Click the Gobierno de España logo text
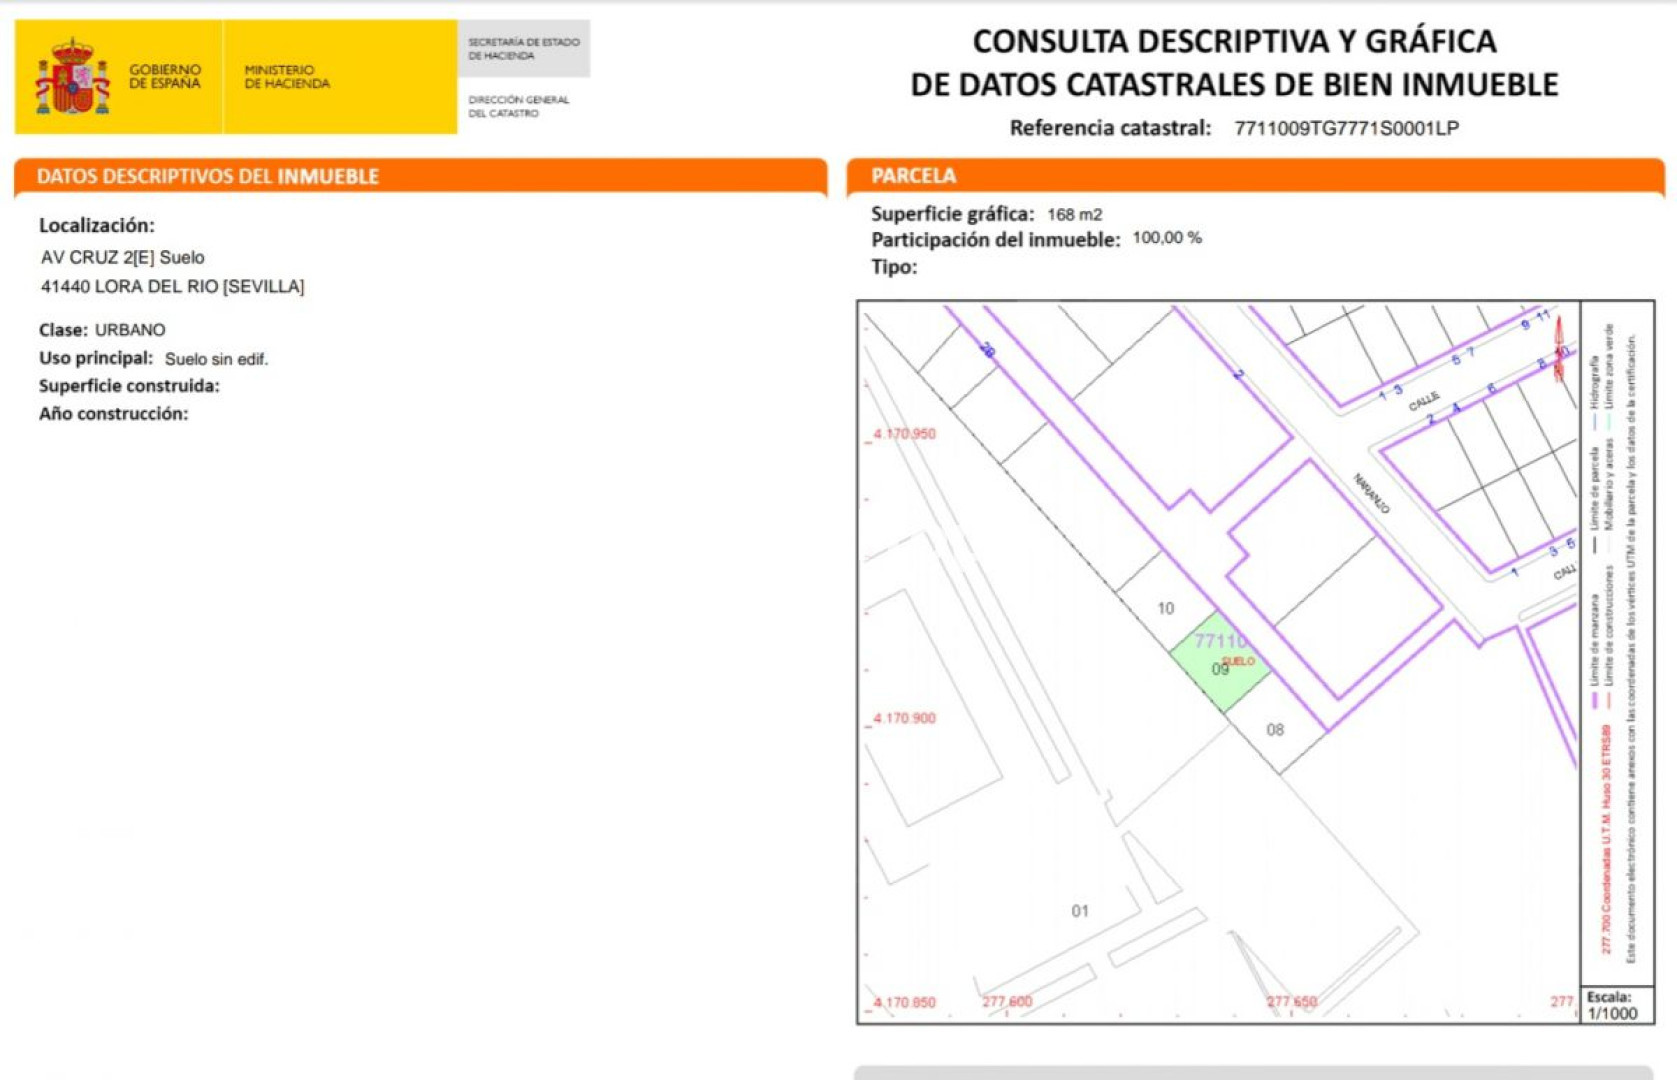 point(165,77)
